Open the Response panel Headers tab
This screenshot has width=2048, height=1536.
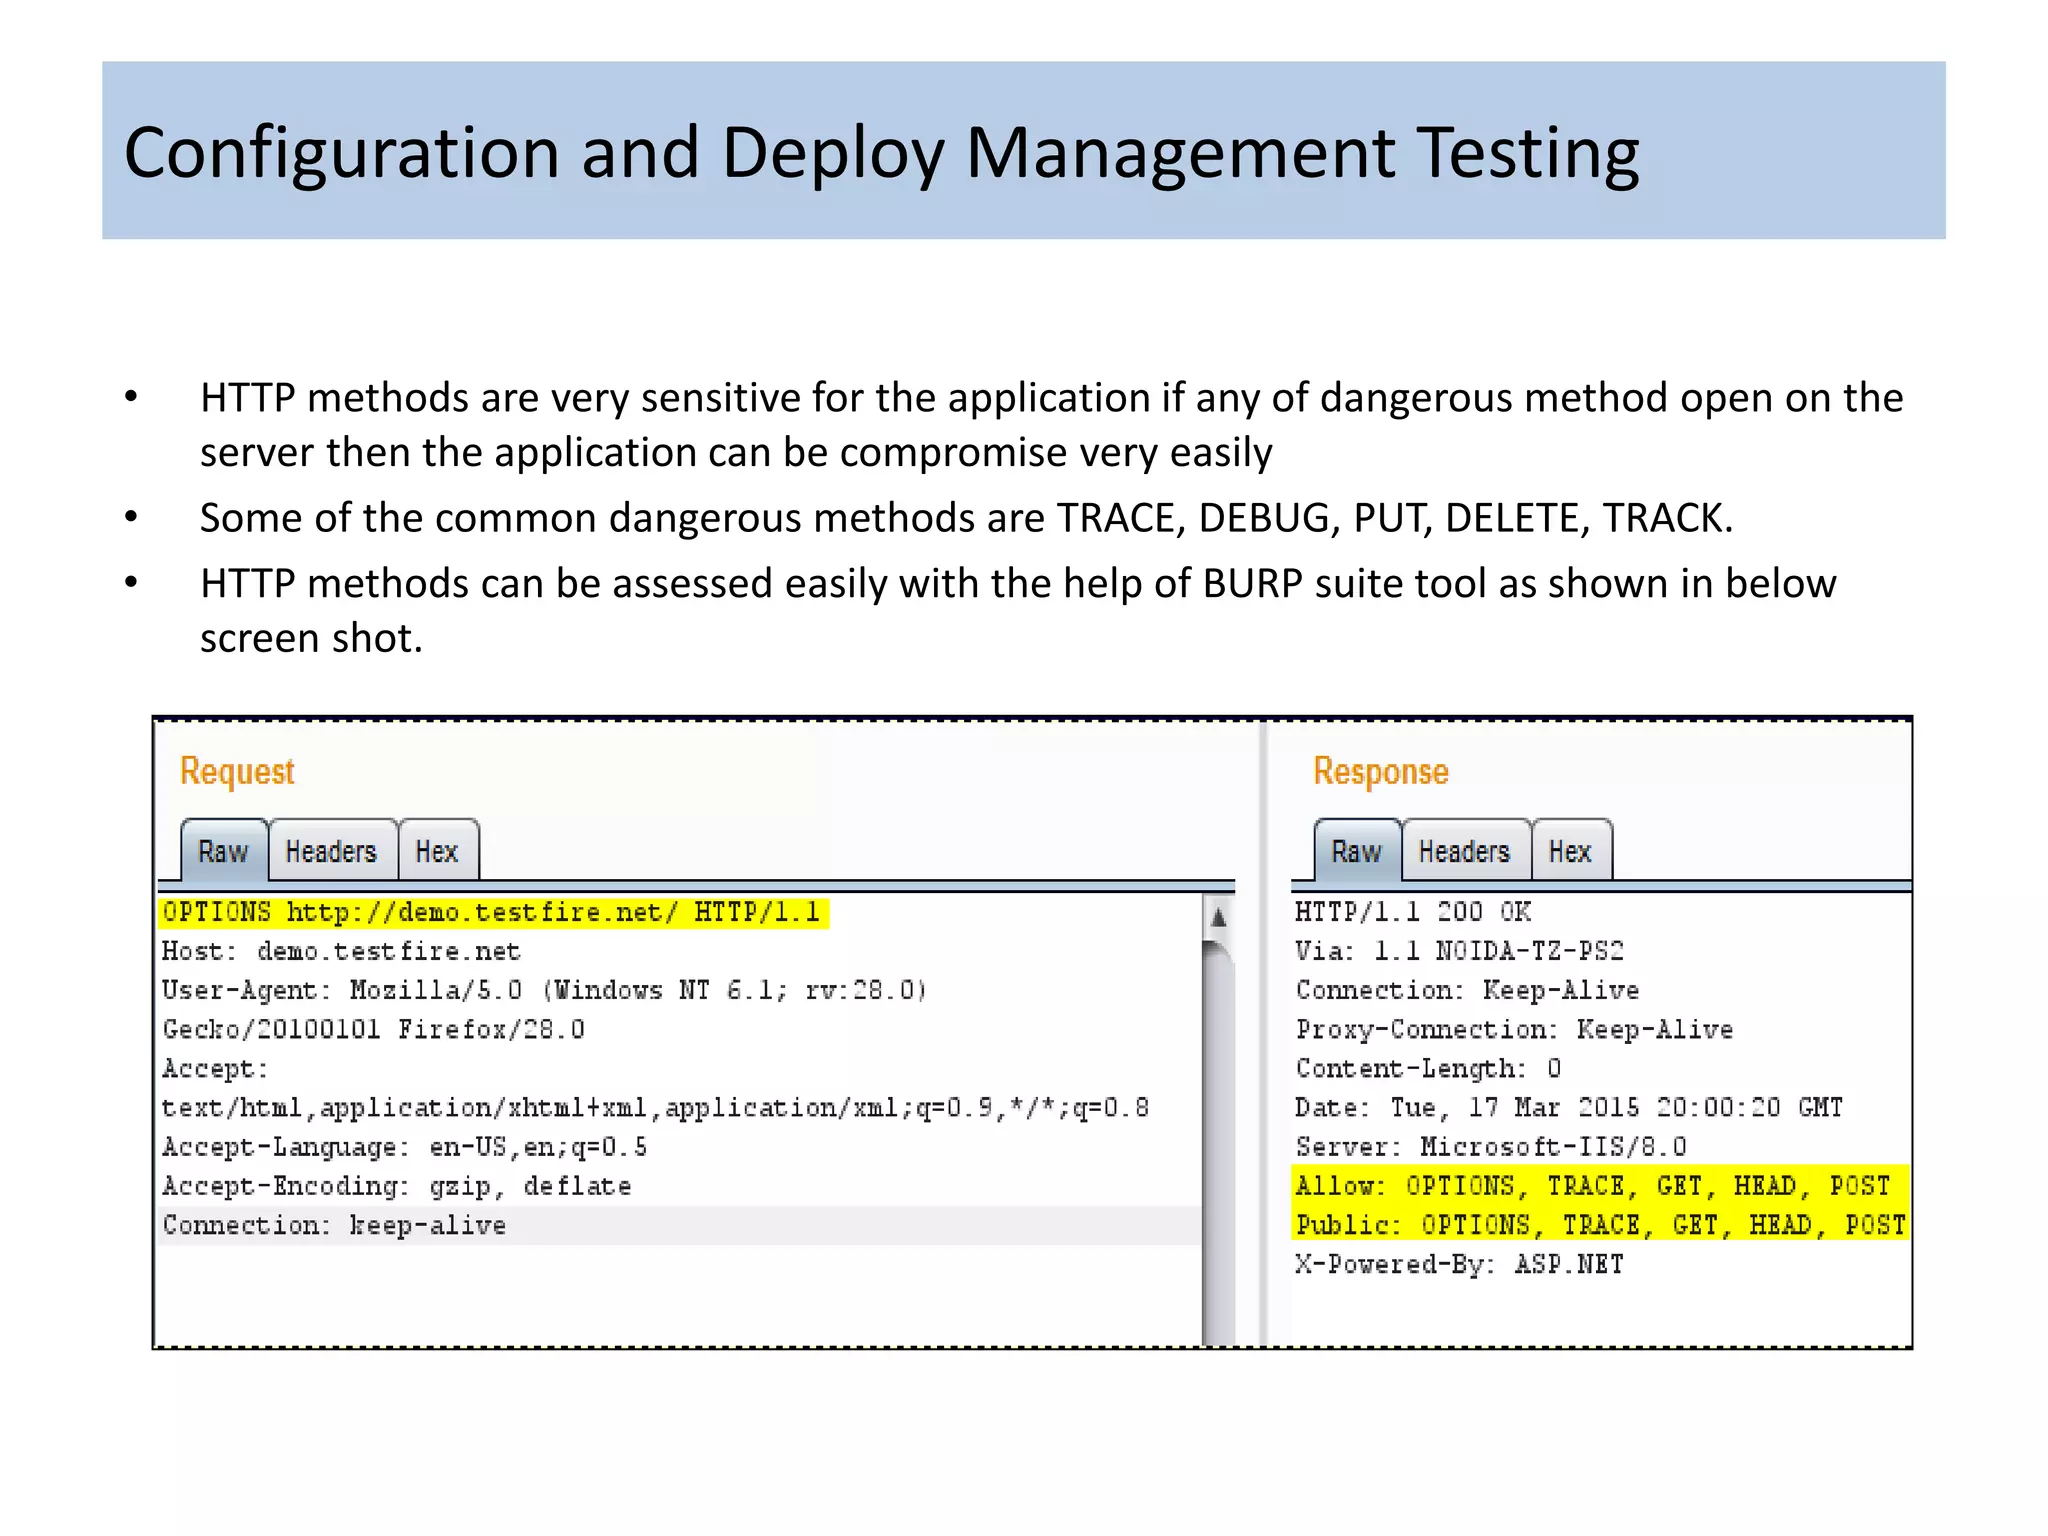click(1465, 851)
